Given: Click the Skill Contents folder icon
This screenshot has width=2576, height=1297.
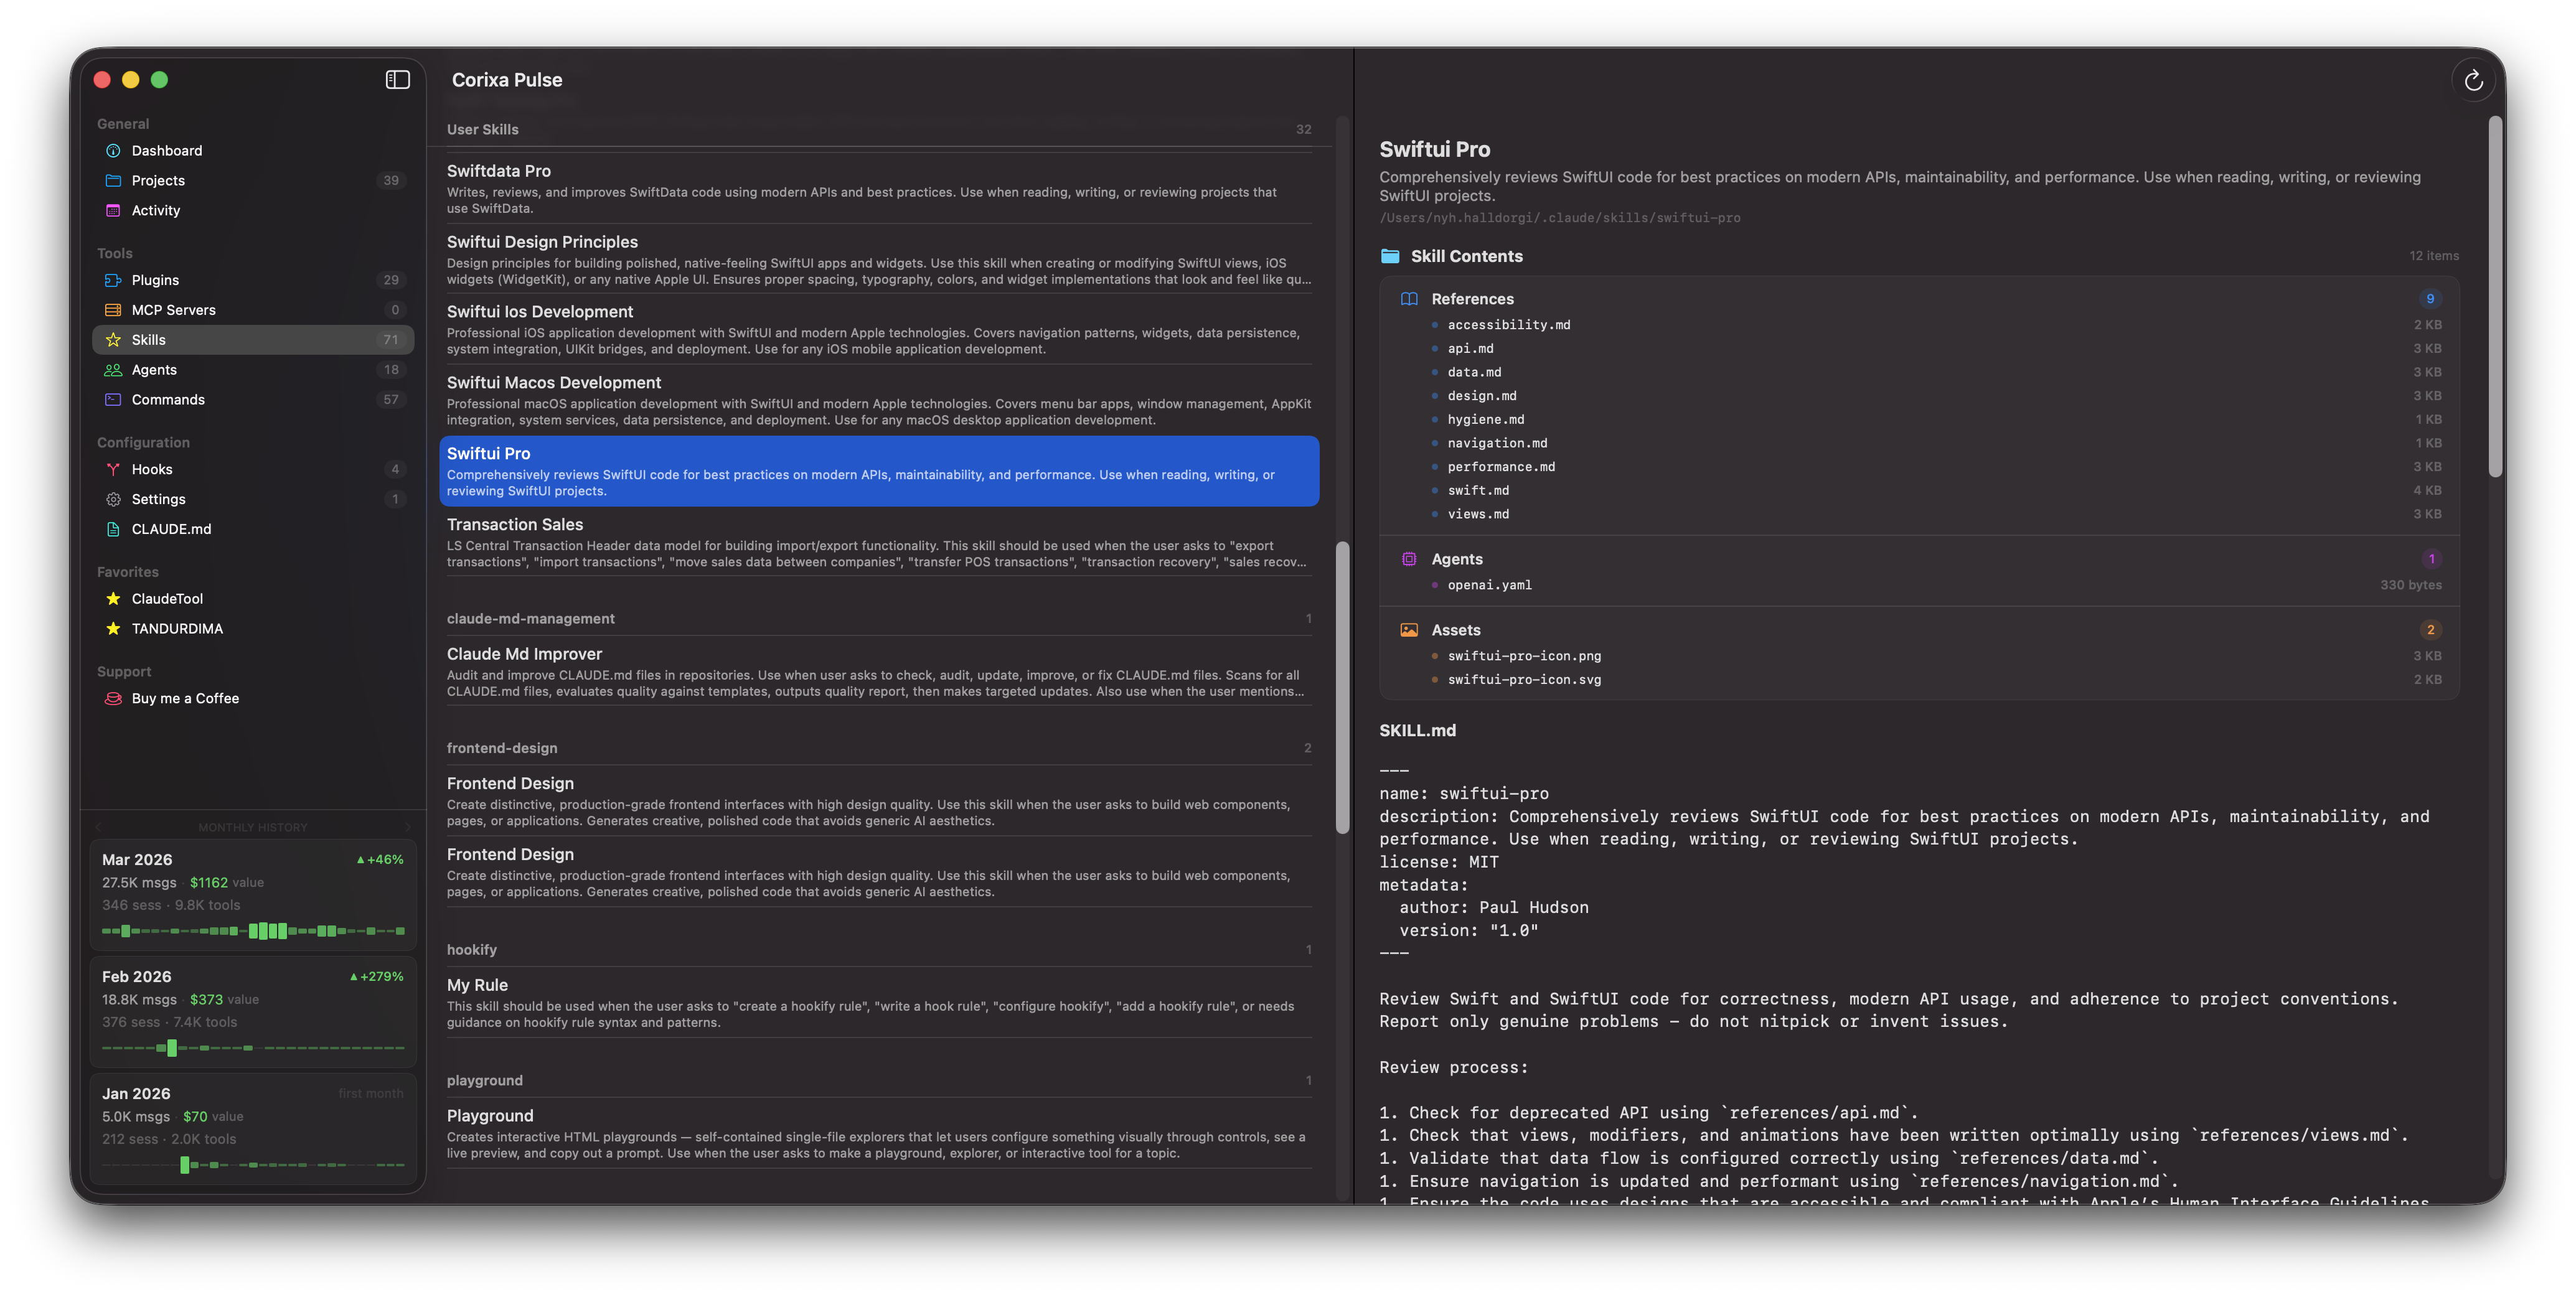Looking at the screenshot, I should 1390,256.
